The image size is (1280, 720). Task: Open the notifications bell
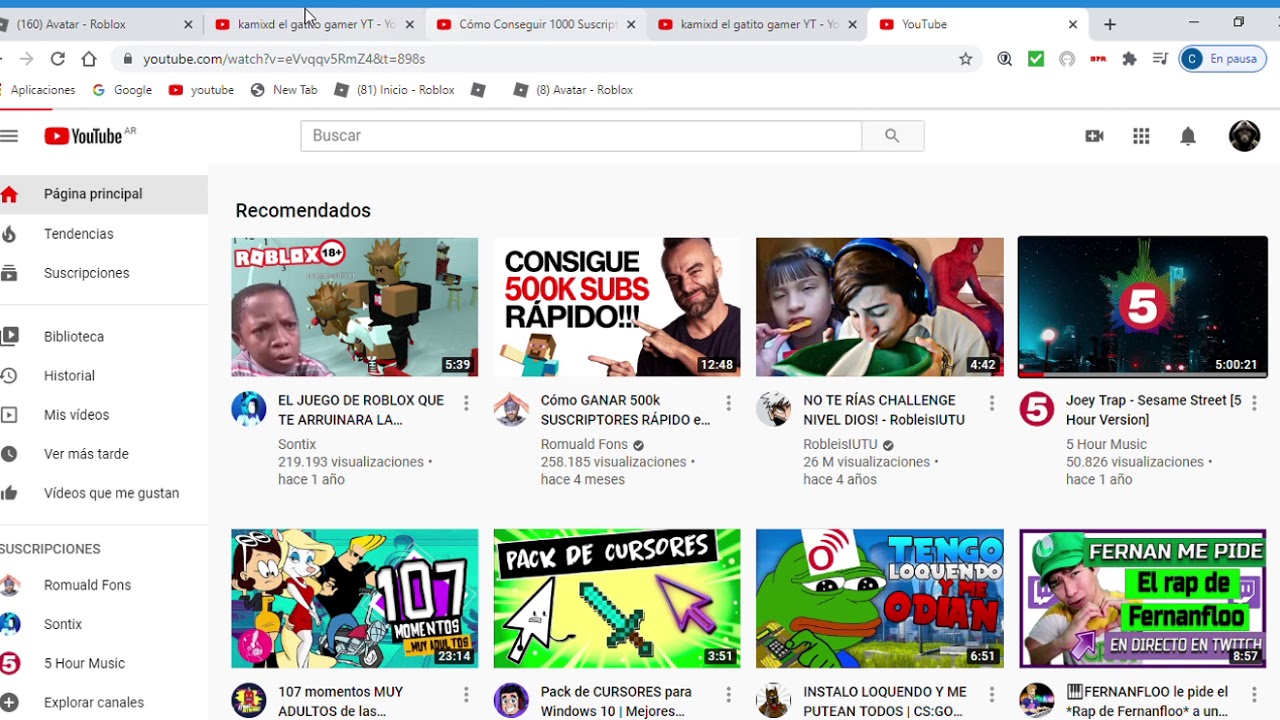click(x=1188, y=136)
